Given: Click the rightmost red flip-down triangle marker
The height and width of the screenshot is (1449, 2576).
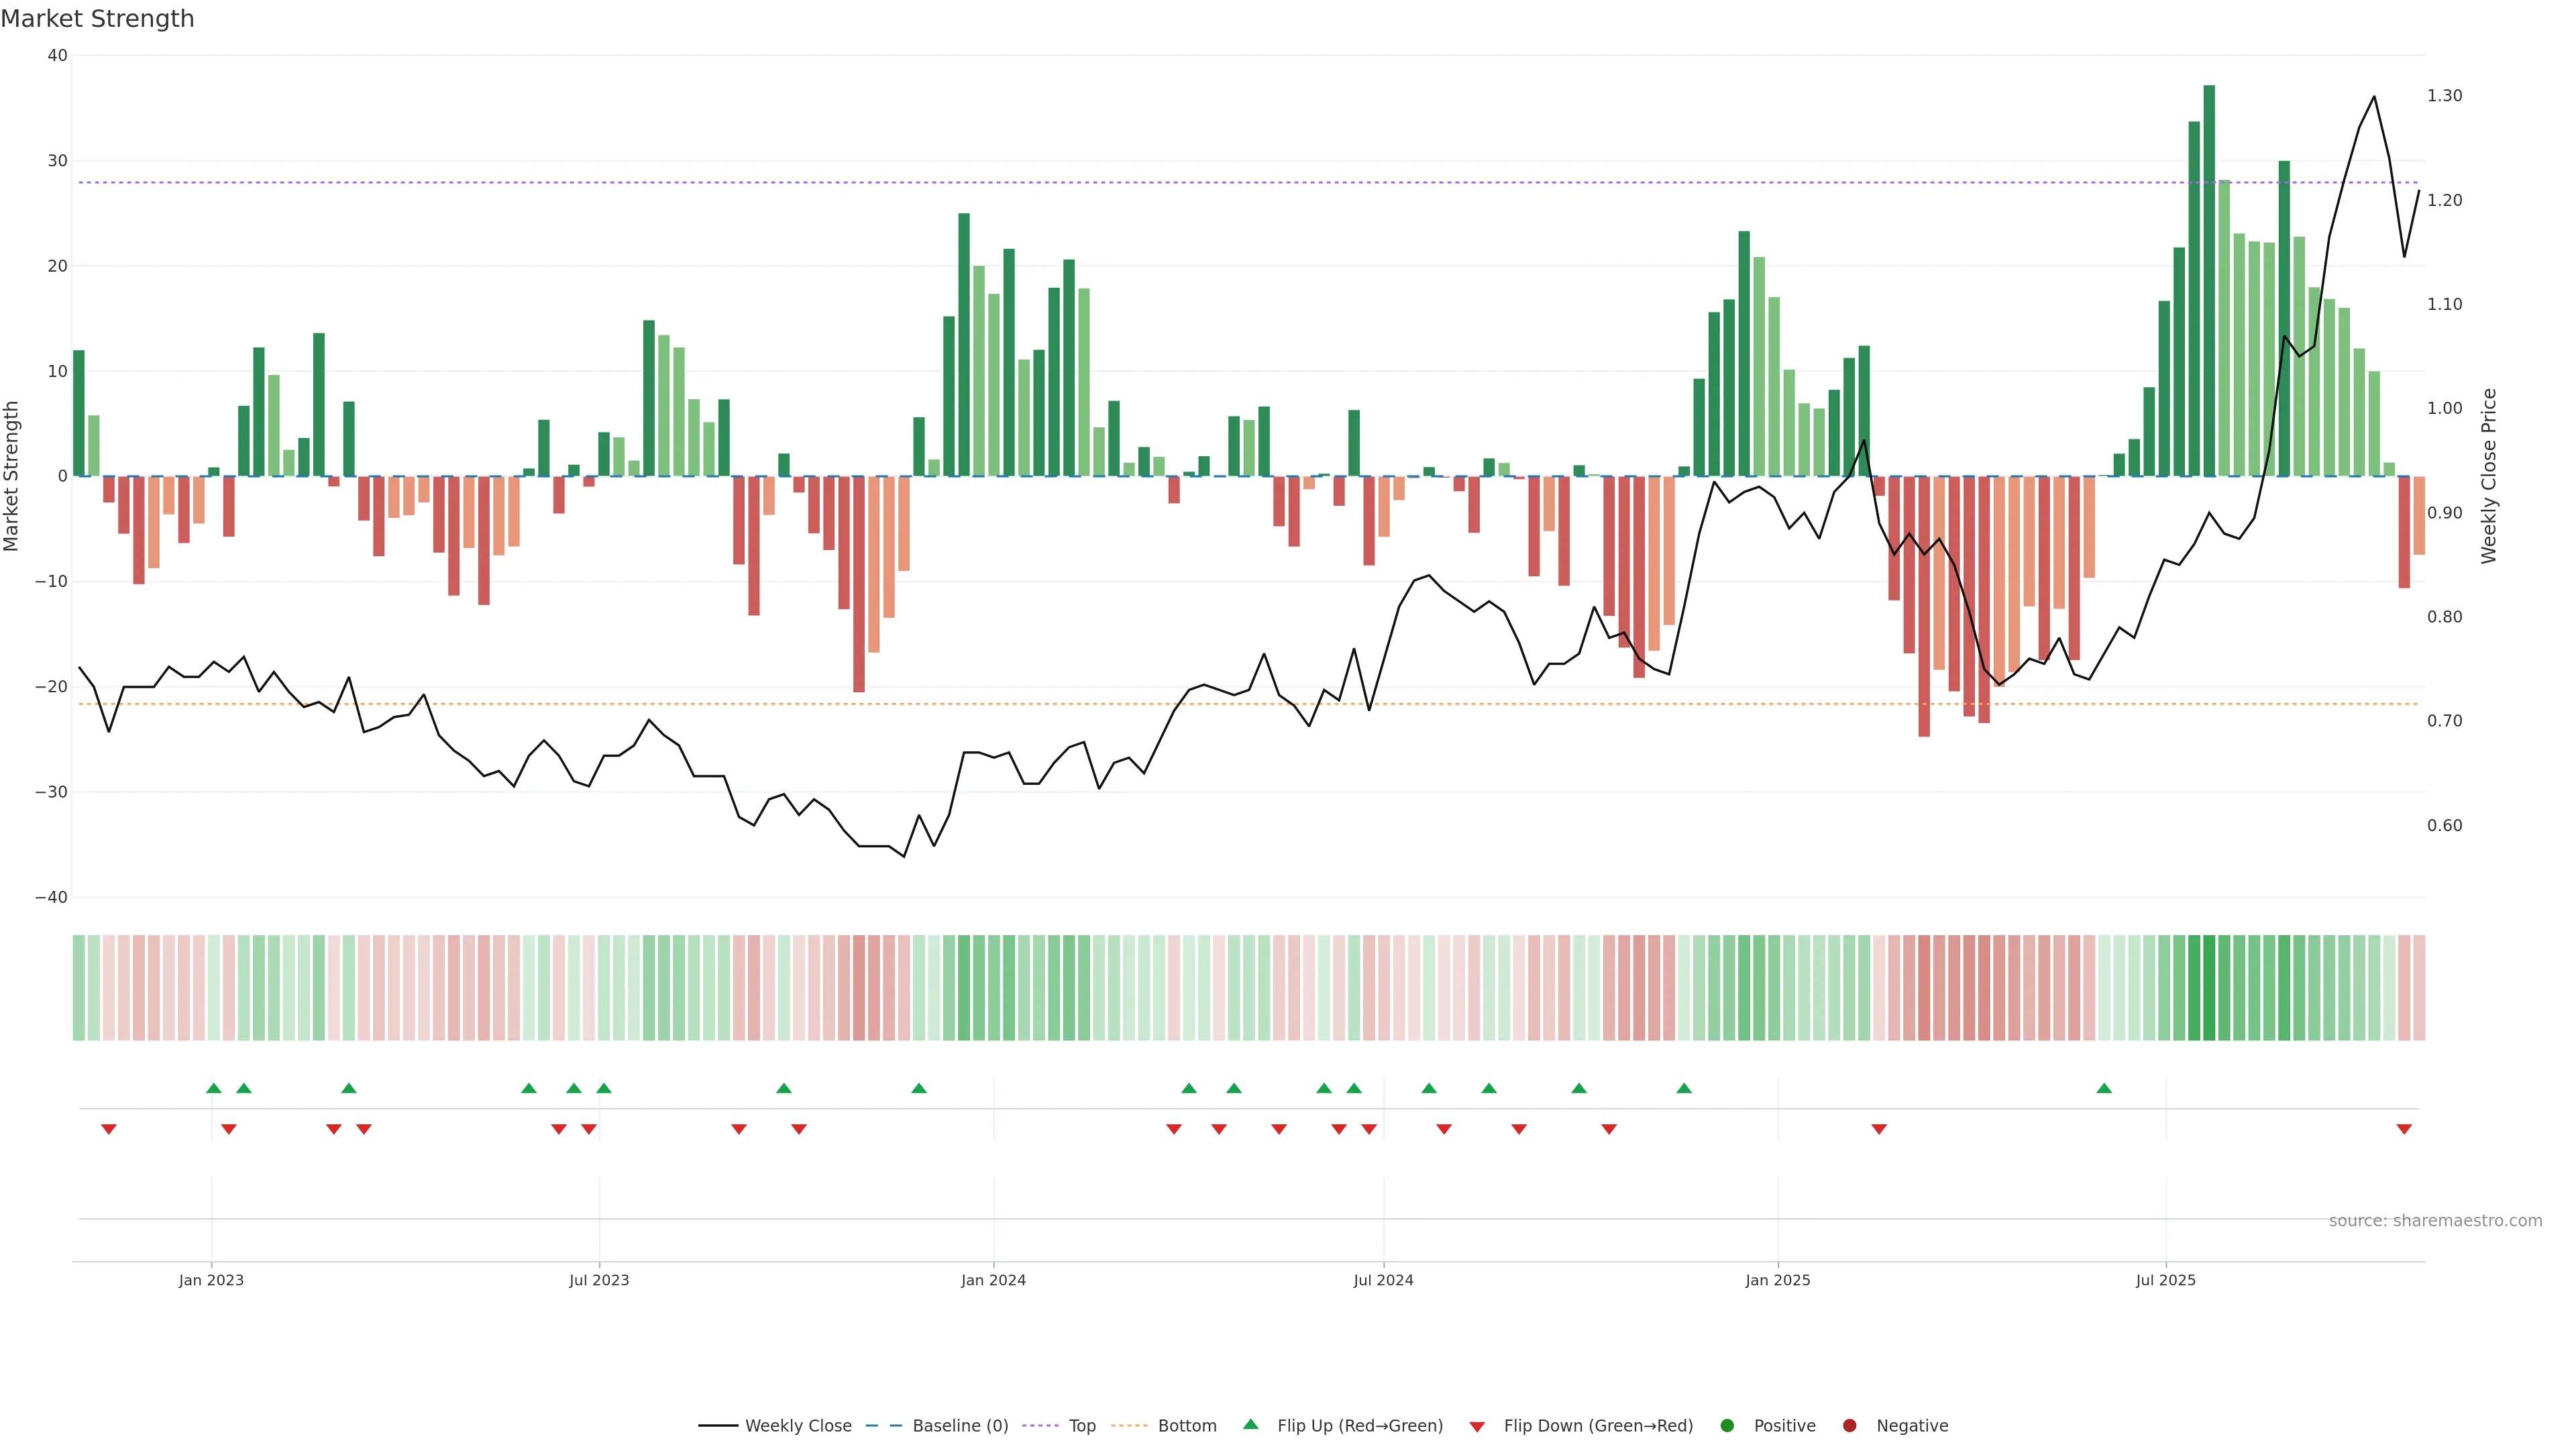Looking at the screenshot, I should click(x=2404, y=1129).
